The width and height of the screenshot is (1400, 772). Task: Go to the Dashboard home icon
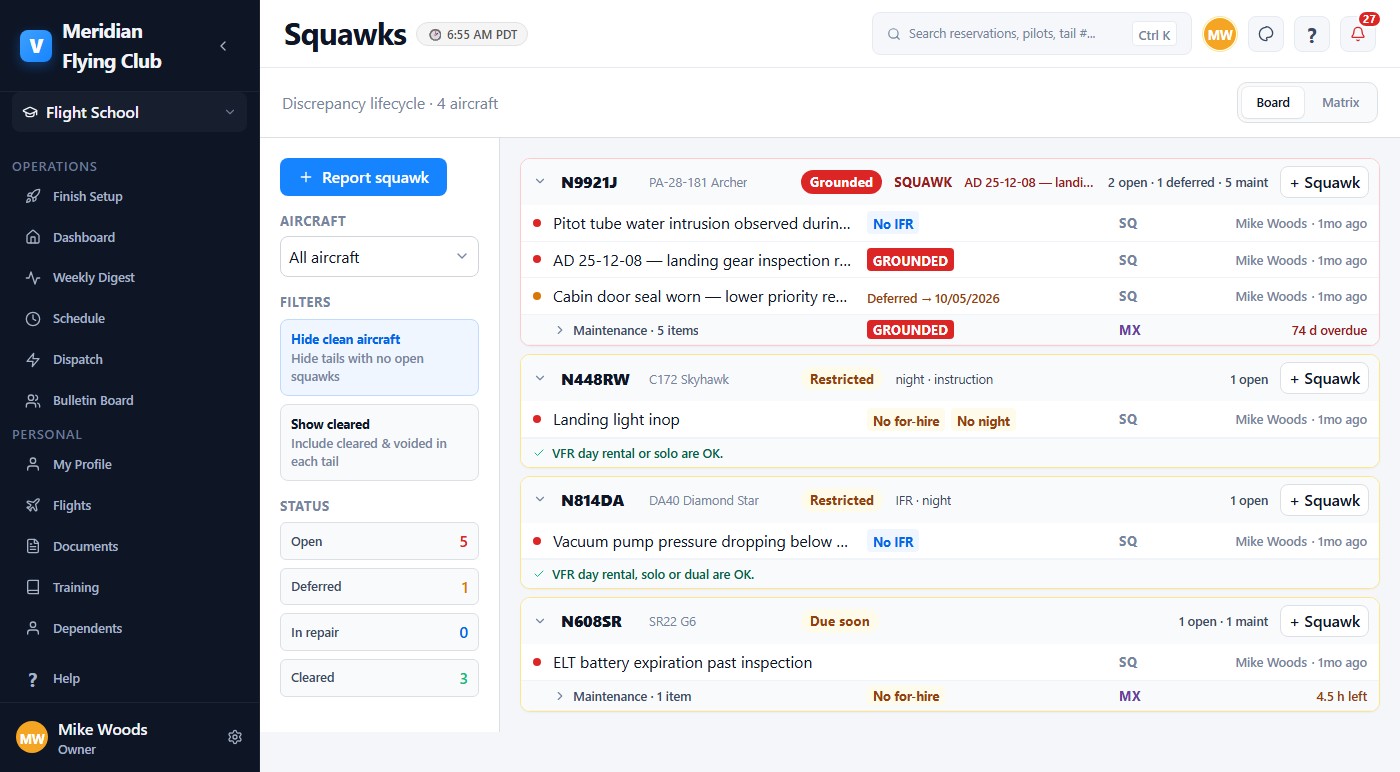(33, 238)
